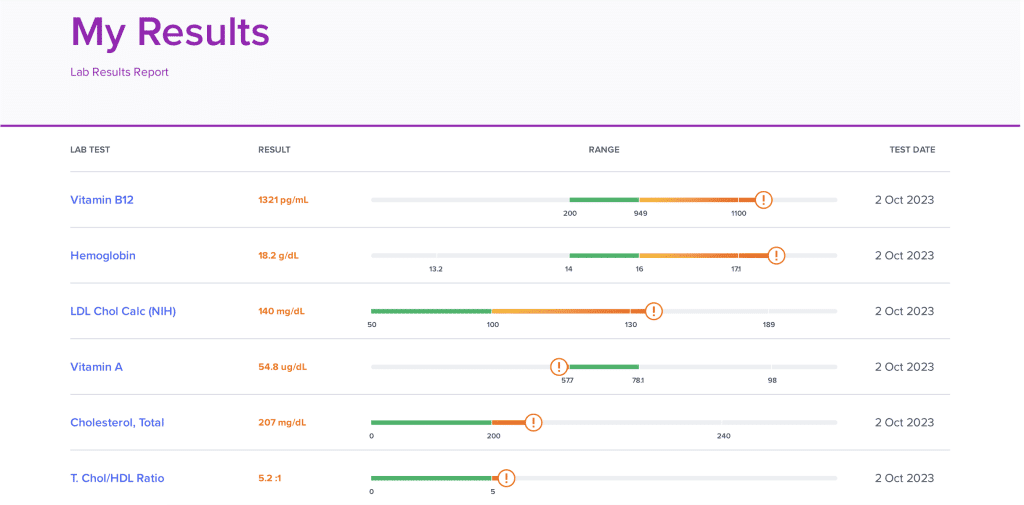
Task: Click the Vitamin A low-value alert icon
Action: [559, 367]
